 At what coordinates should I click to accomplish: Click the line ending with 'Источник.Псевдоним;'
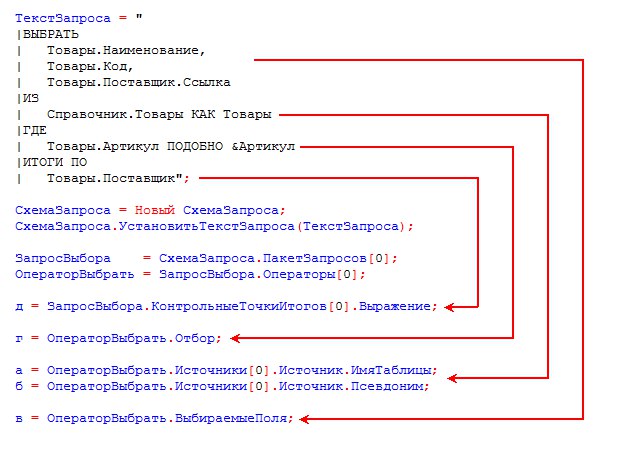point(222,387)
